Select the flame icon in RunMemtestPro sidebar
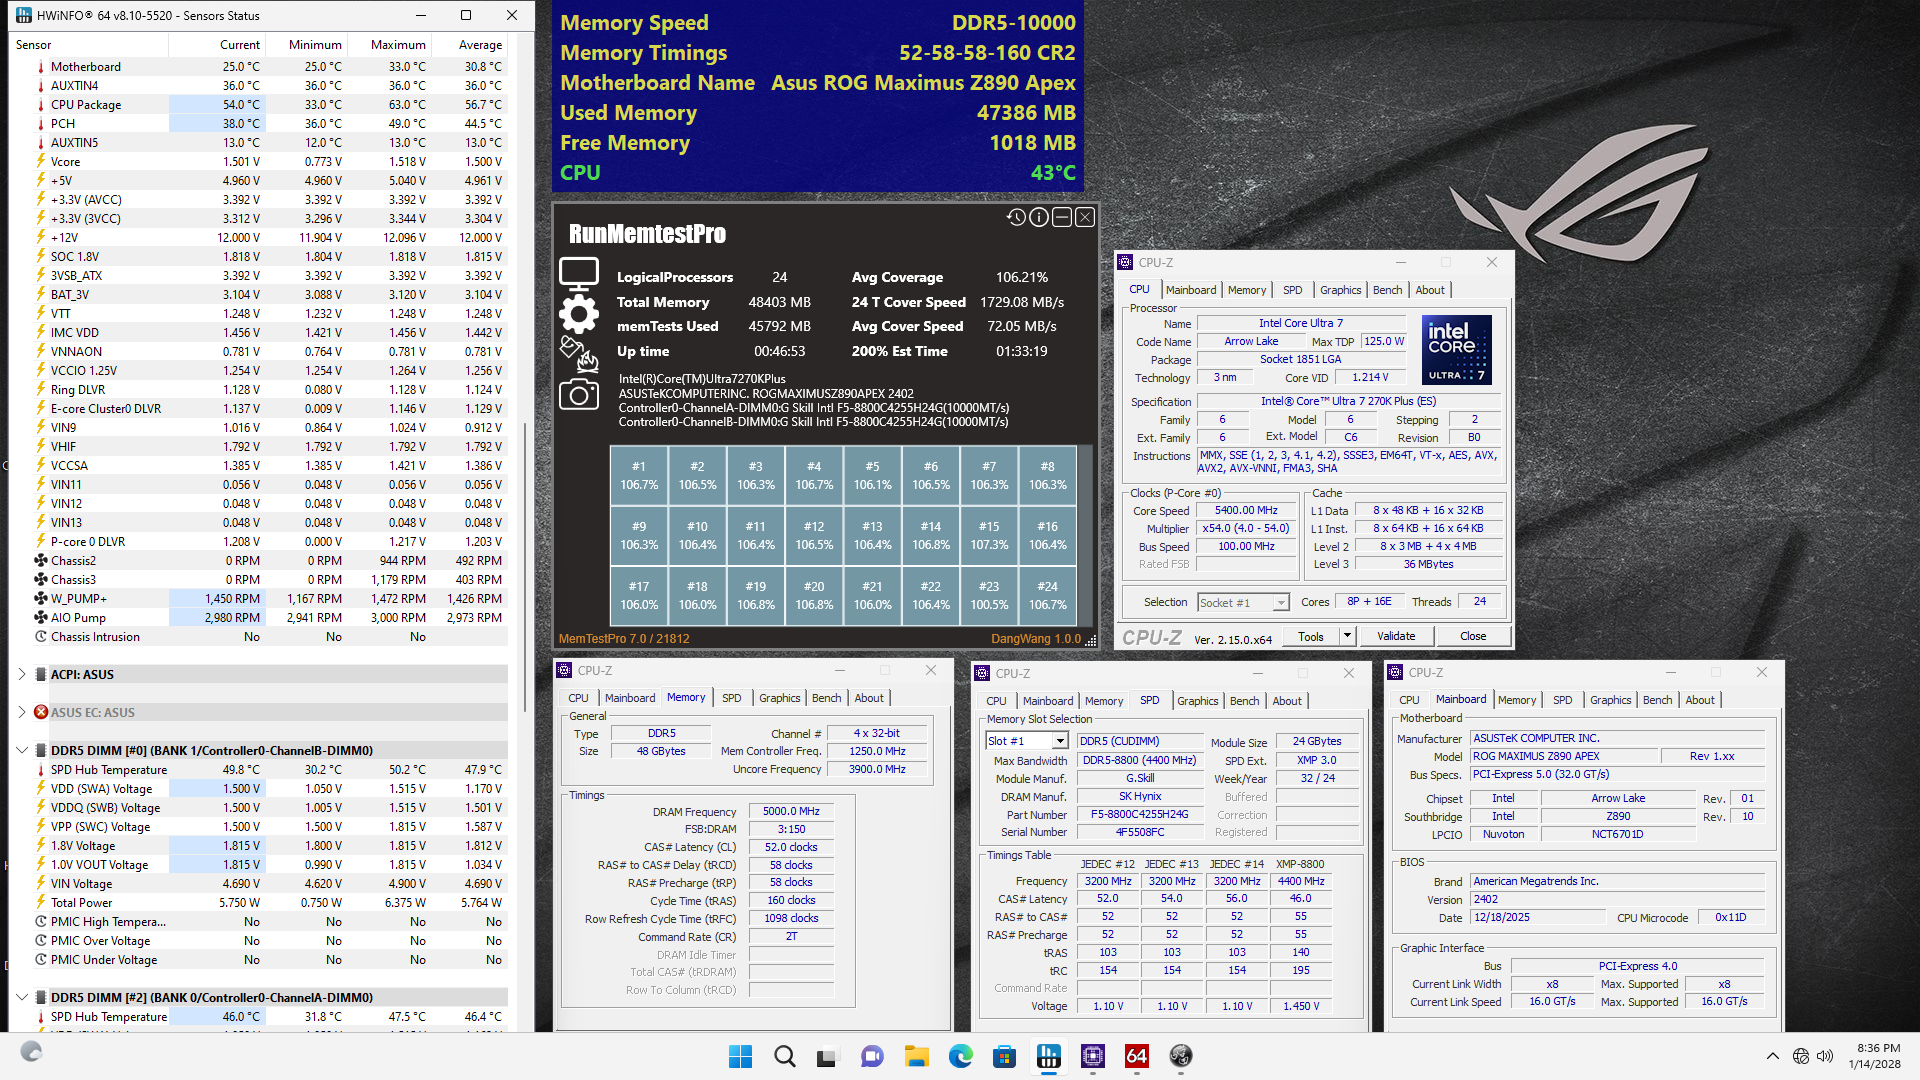The image size is (1920, 1080). pyautogui.click(x=586, y=361)
